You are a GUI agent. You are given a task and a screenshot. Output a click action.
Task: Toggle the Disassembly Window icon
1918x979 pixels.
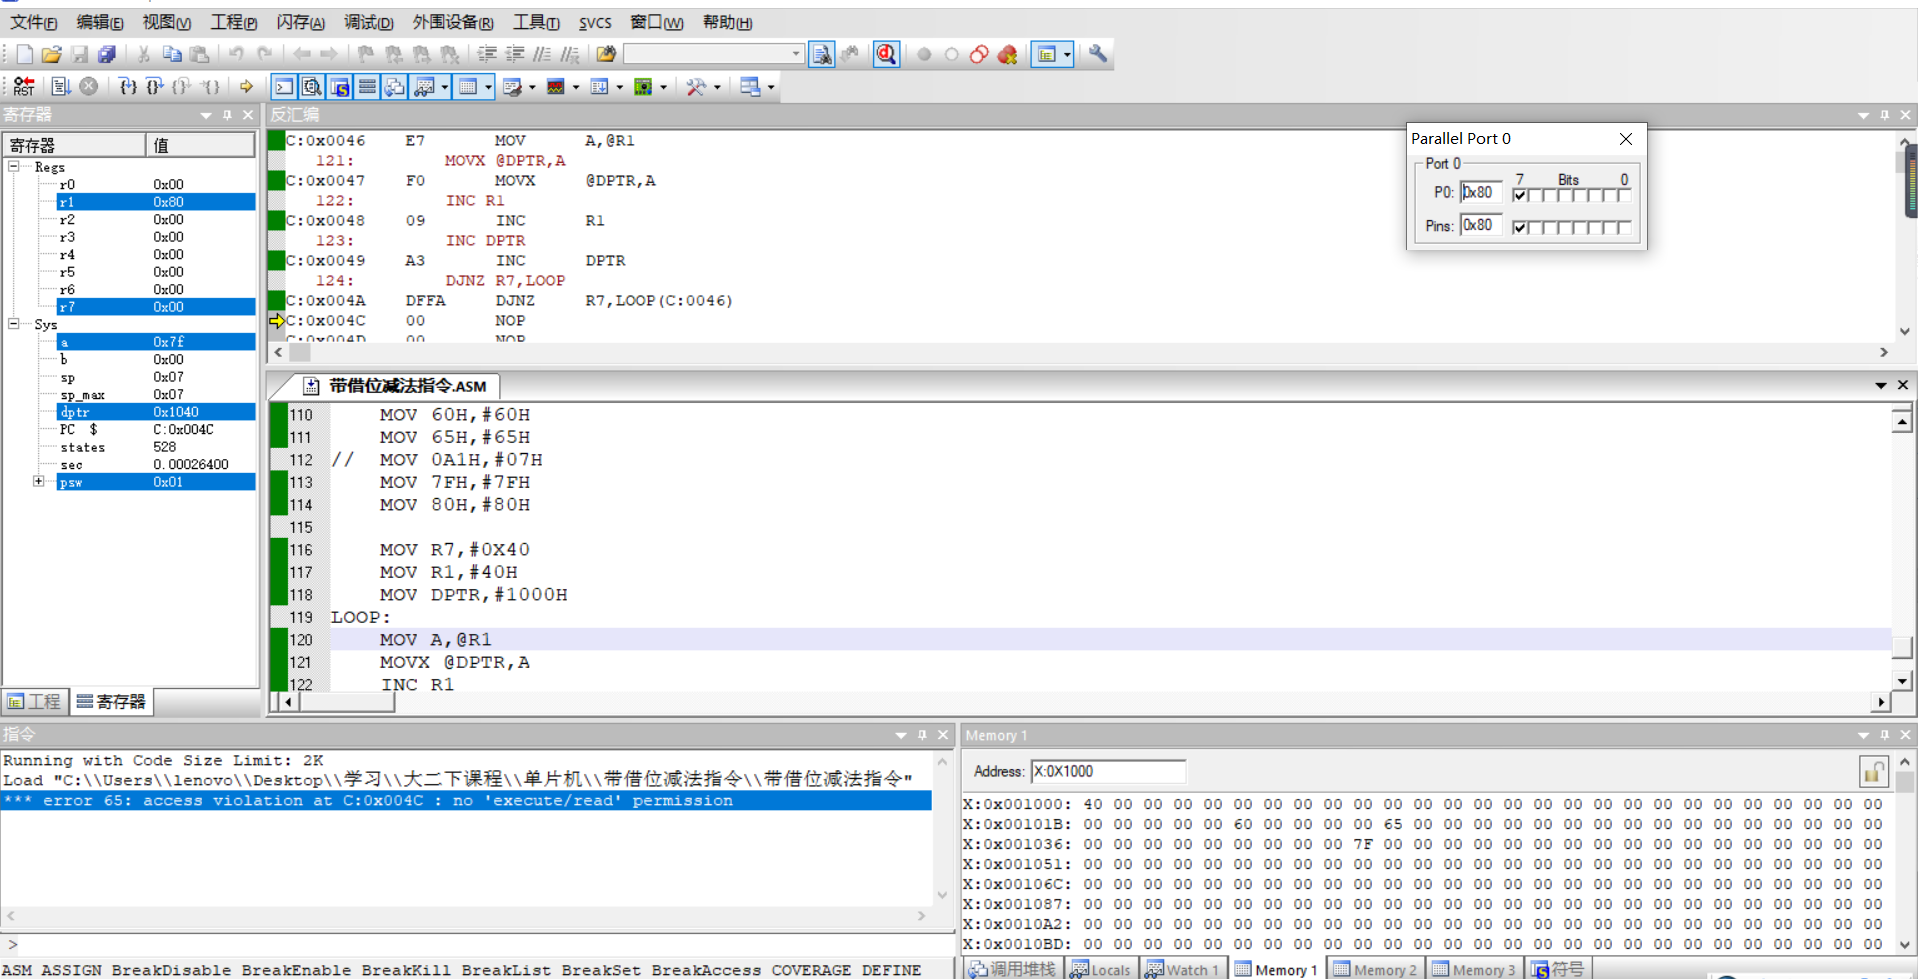coord(312,87)
